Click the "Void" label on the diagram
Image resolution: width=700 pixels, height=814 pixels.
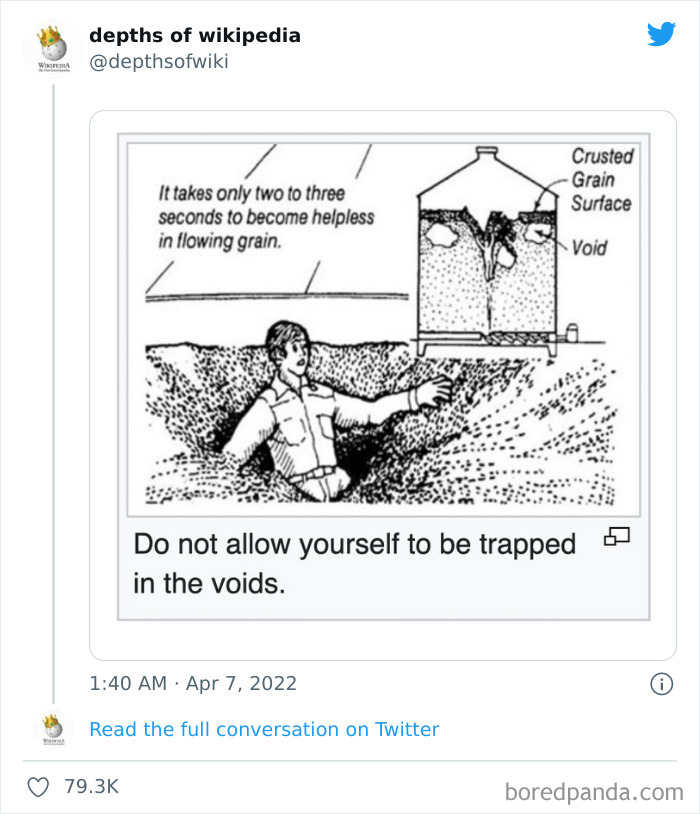tap(590, 247)
